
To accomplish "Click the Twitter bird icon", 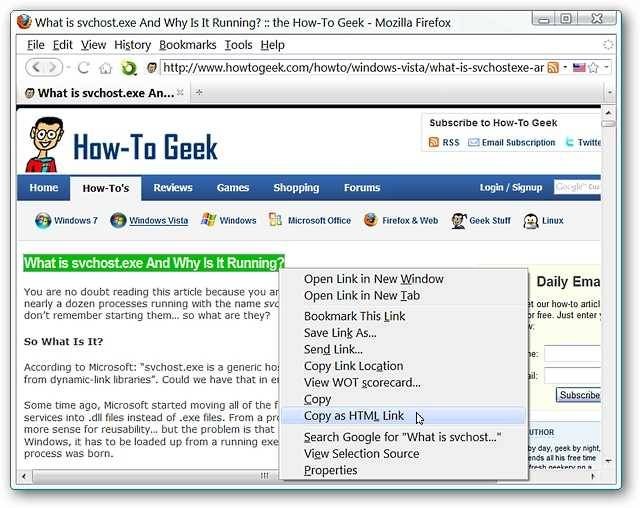I will click(x=569, y=142).
